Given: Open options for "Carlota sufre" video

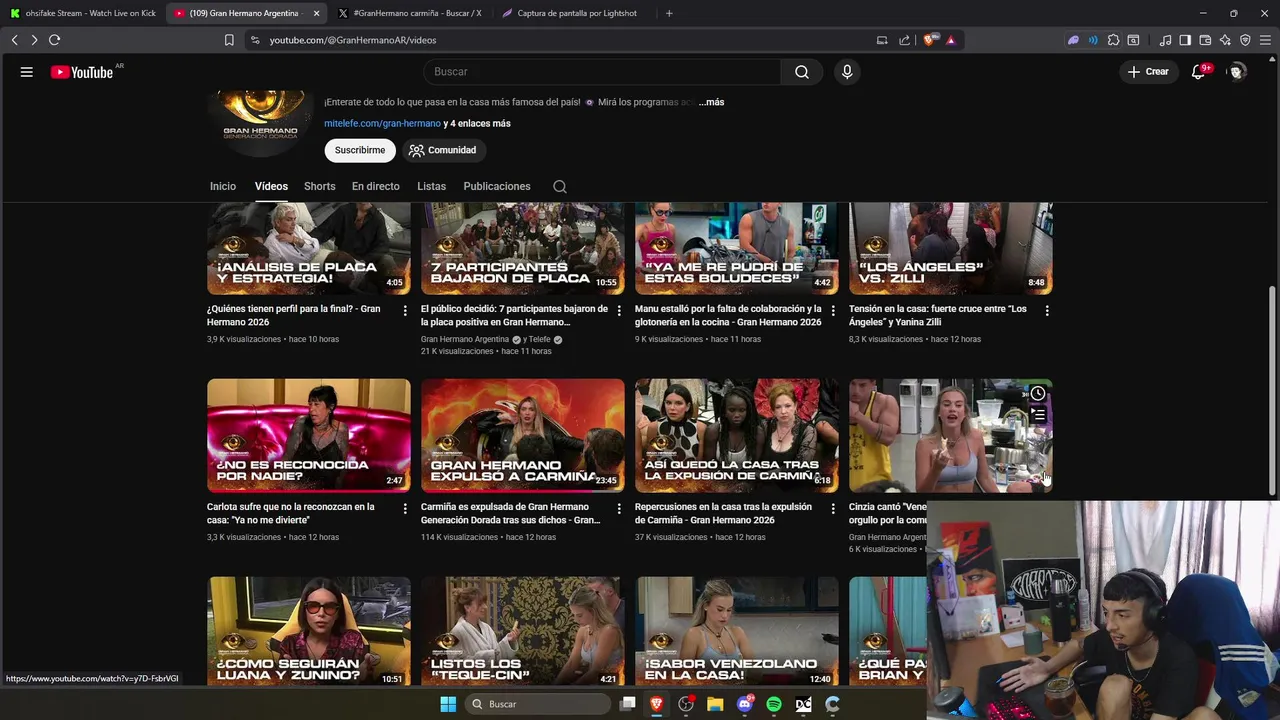Looking at the screenshot, I should coord(405,509).
